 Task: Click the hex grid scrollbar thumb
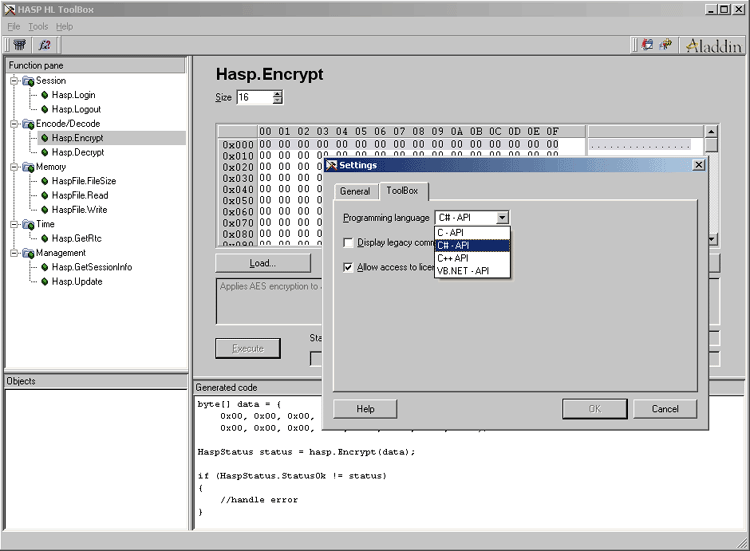[x=711, y=145]
